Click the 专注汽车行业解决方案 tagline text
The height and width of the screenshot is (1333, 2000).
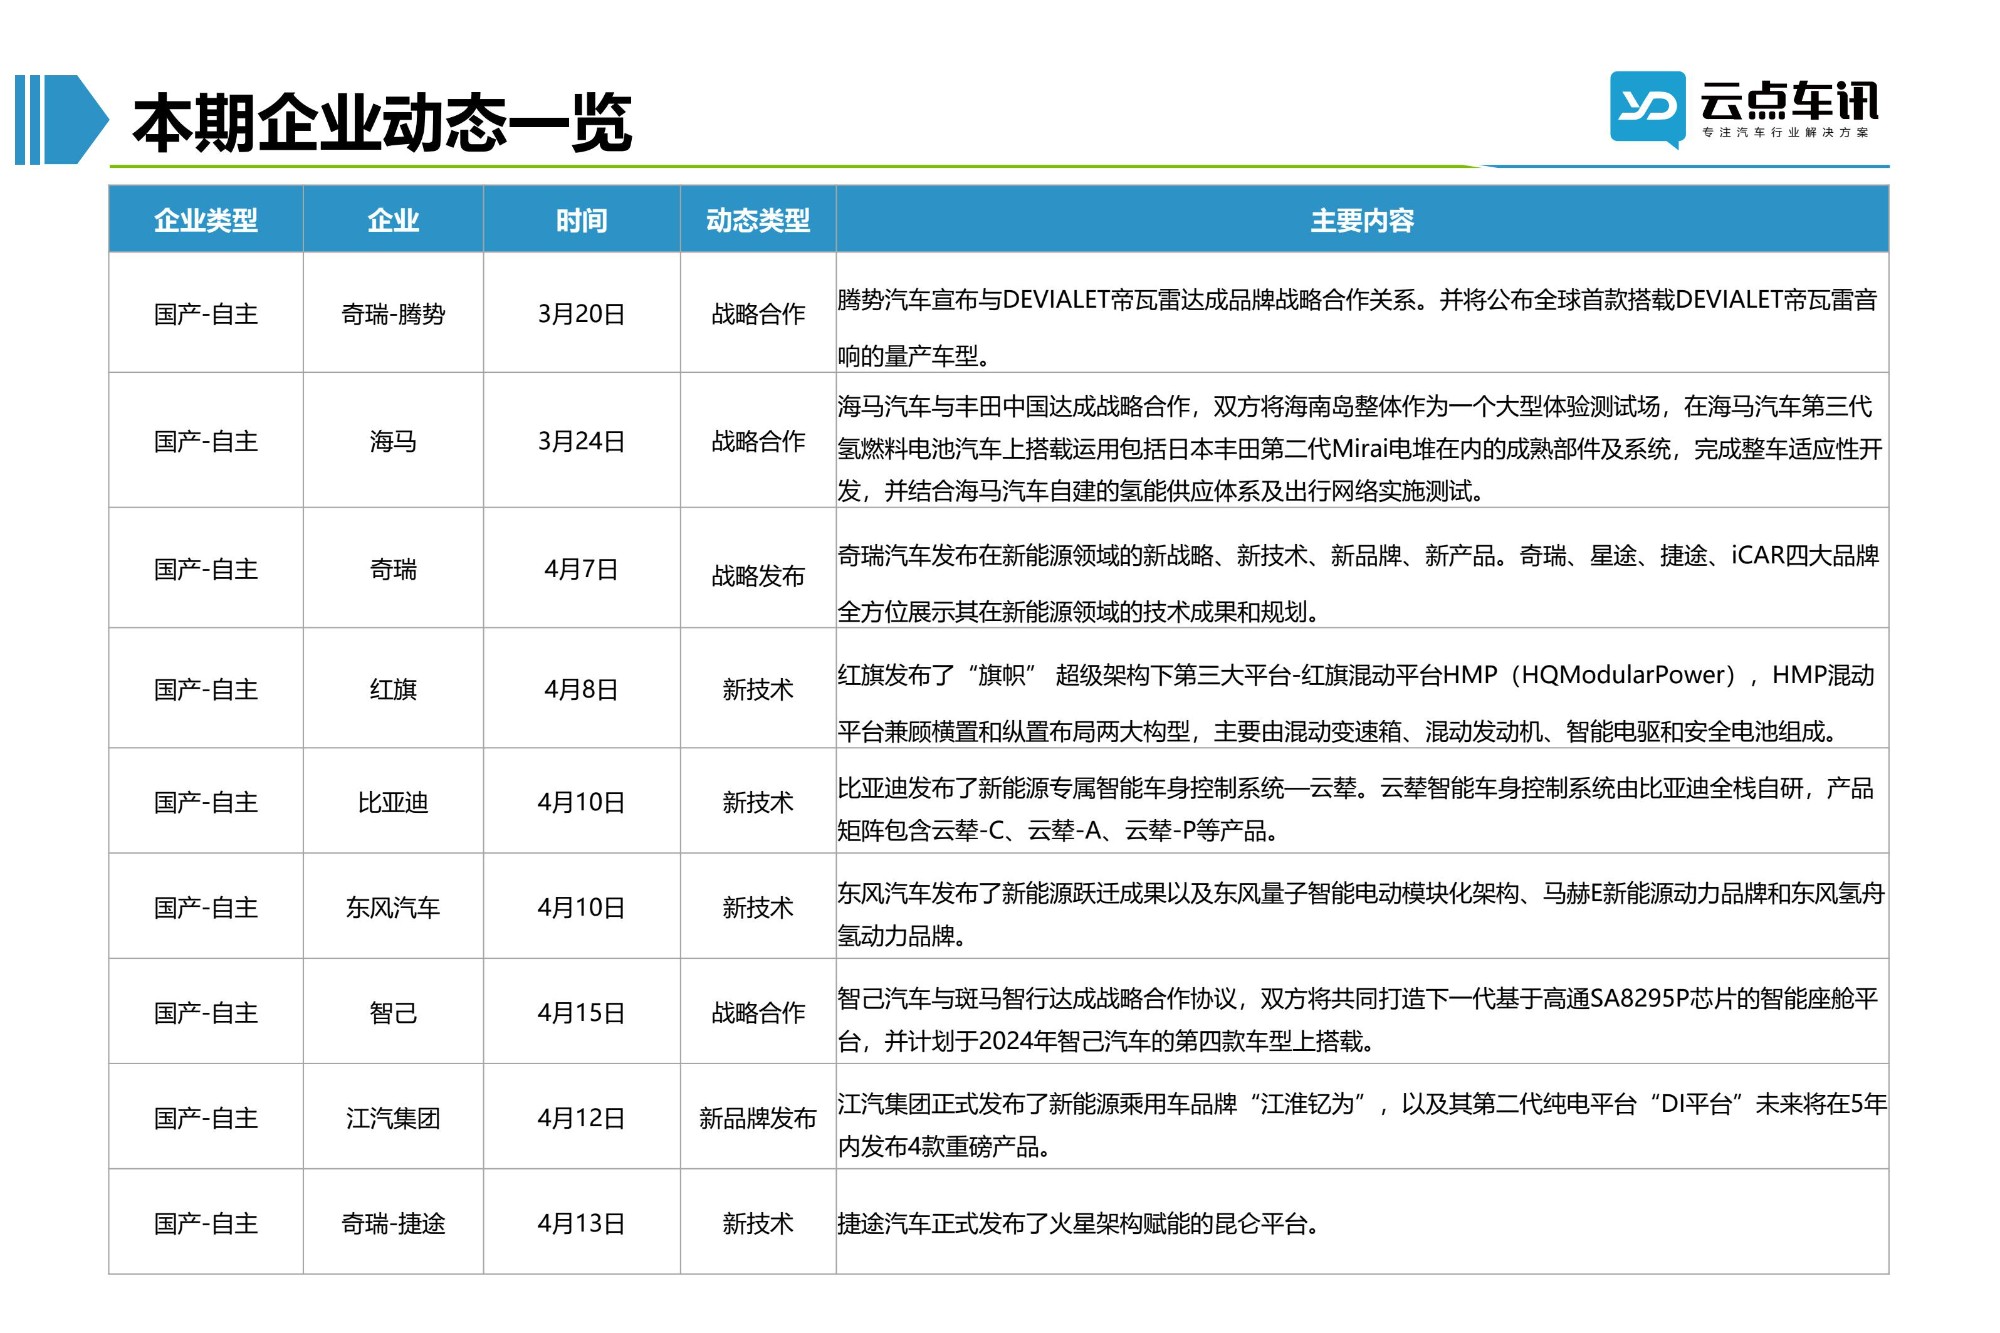(1785, 132)
